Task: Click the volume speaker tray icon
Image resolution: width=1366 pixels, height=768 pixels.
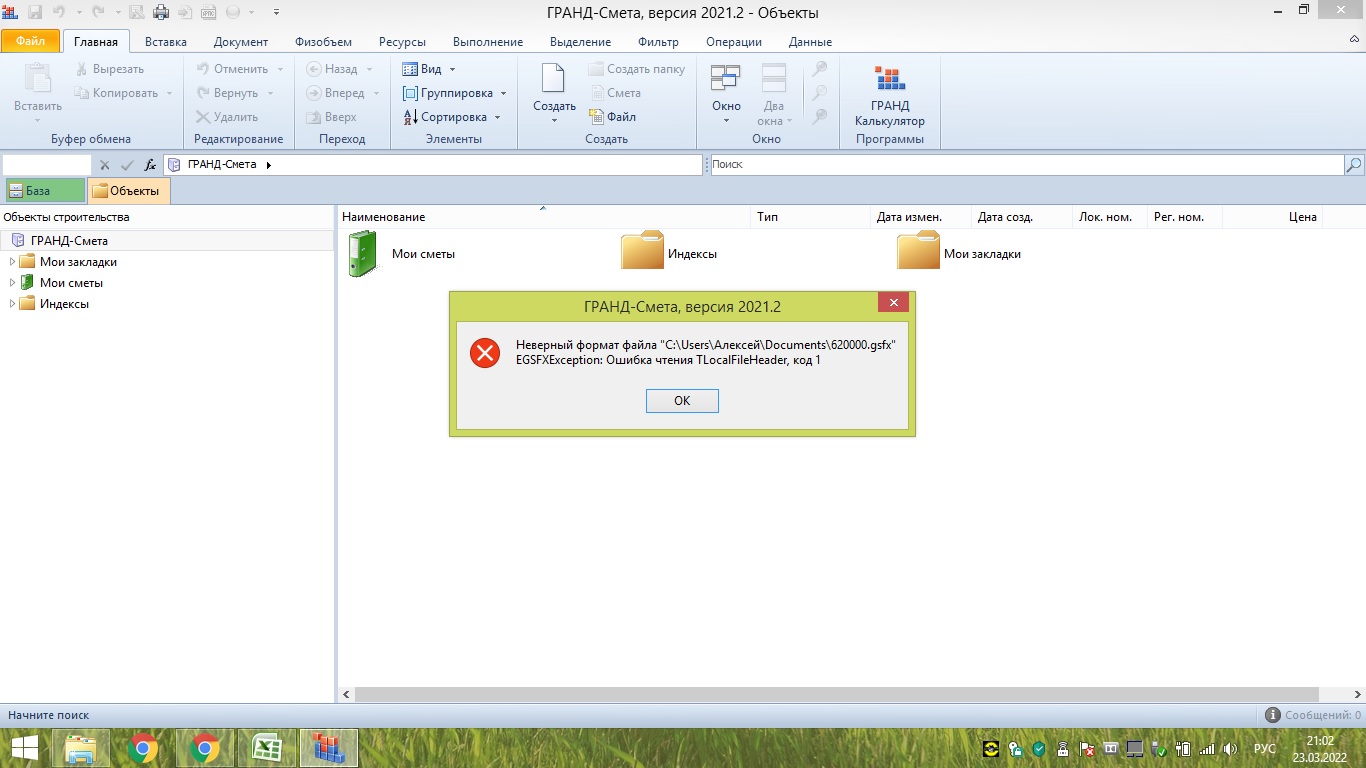Action: pyautogui.click(x=1229, y=748)
